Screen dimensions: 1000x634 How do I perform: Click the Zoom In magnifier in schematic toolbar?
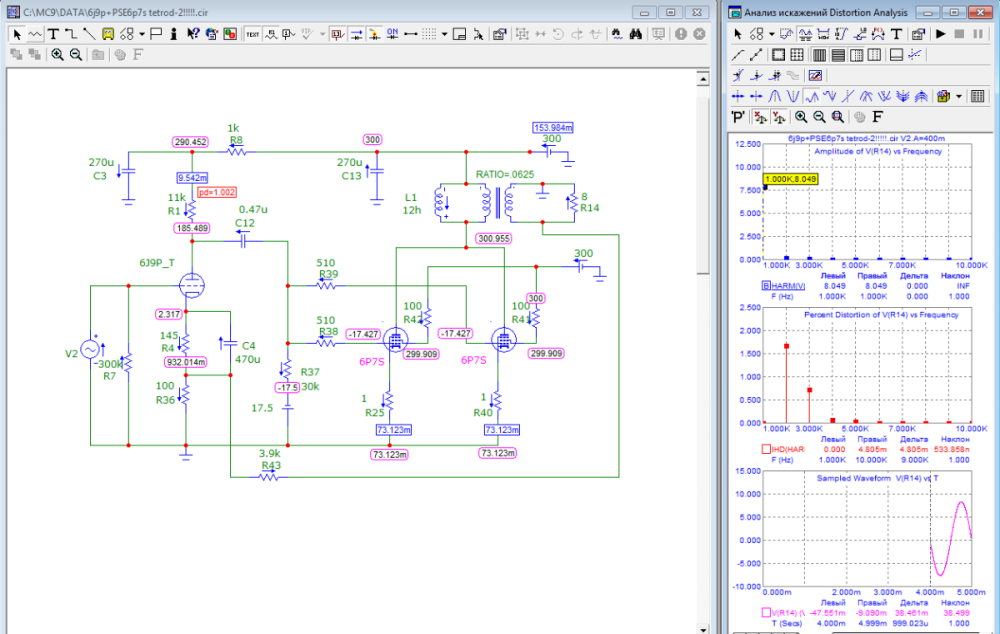57,54
